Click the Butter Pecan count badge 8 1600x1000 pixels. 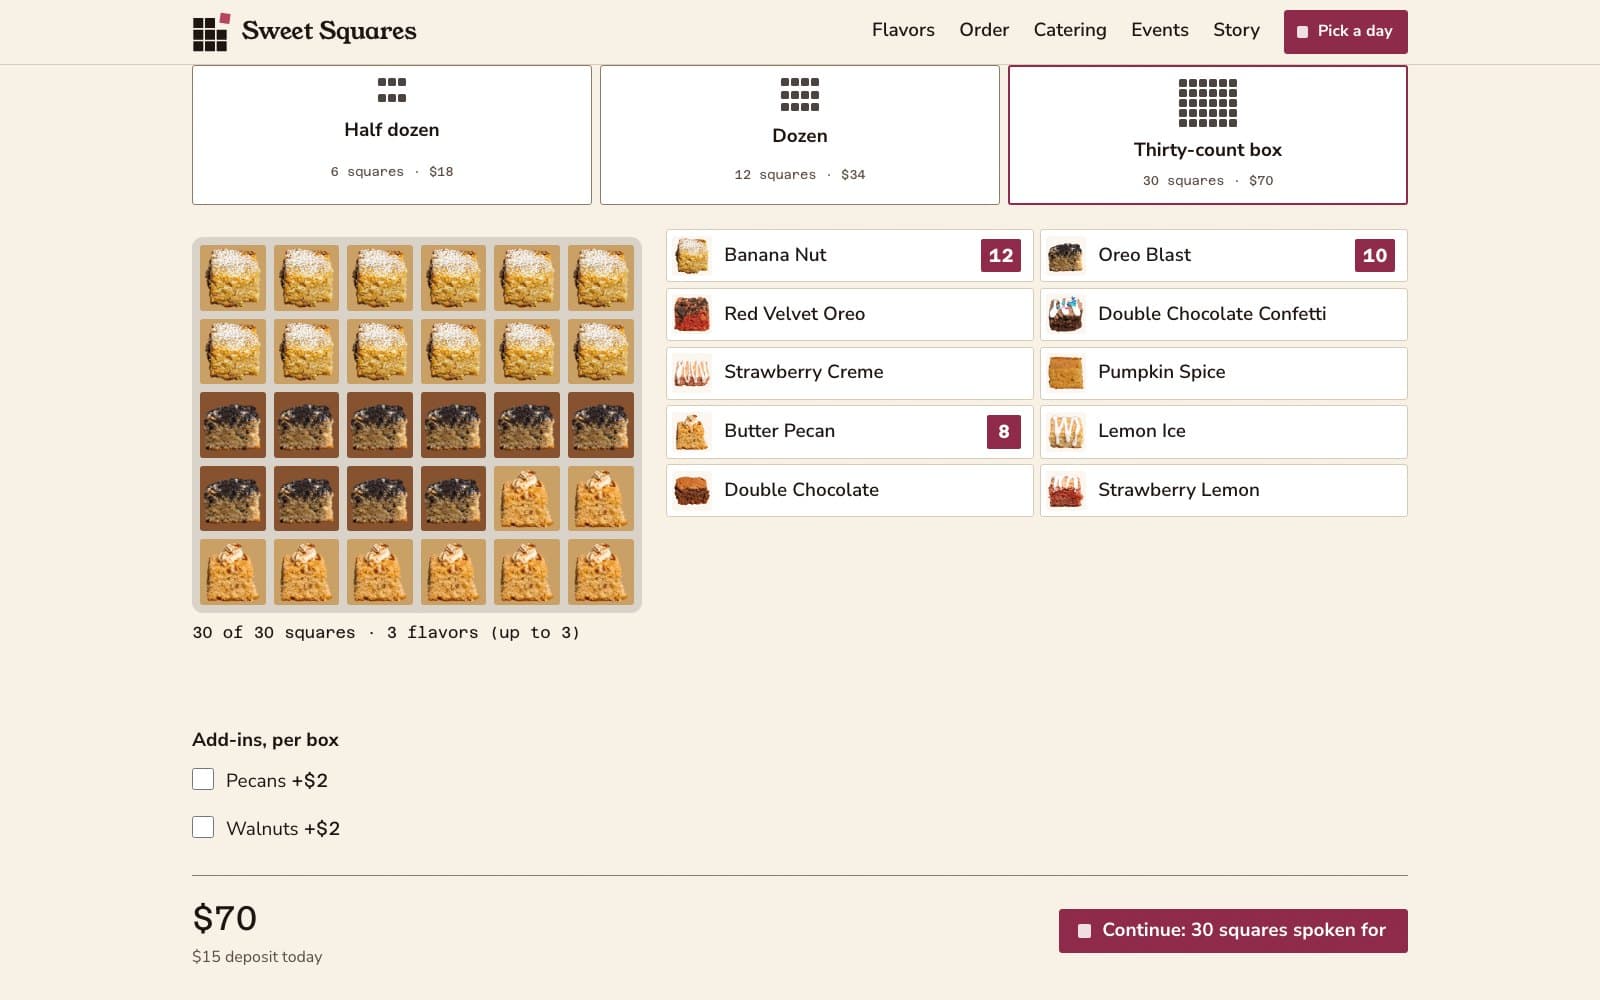(x=1004, y=432)
